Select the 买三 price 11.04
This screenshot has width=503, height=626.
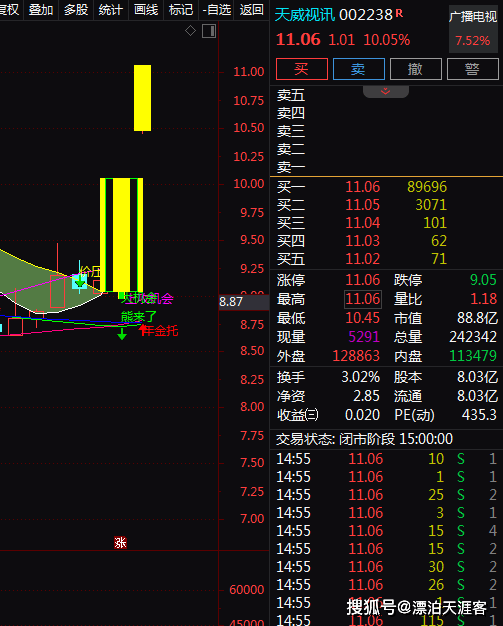(362, 223)
